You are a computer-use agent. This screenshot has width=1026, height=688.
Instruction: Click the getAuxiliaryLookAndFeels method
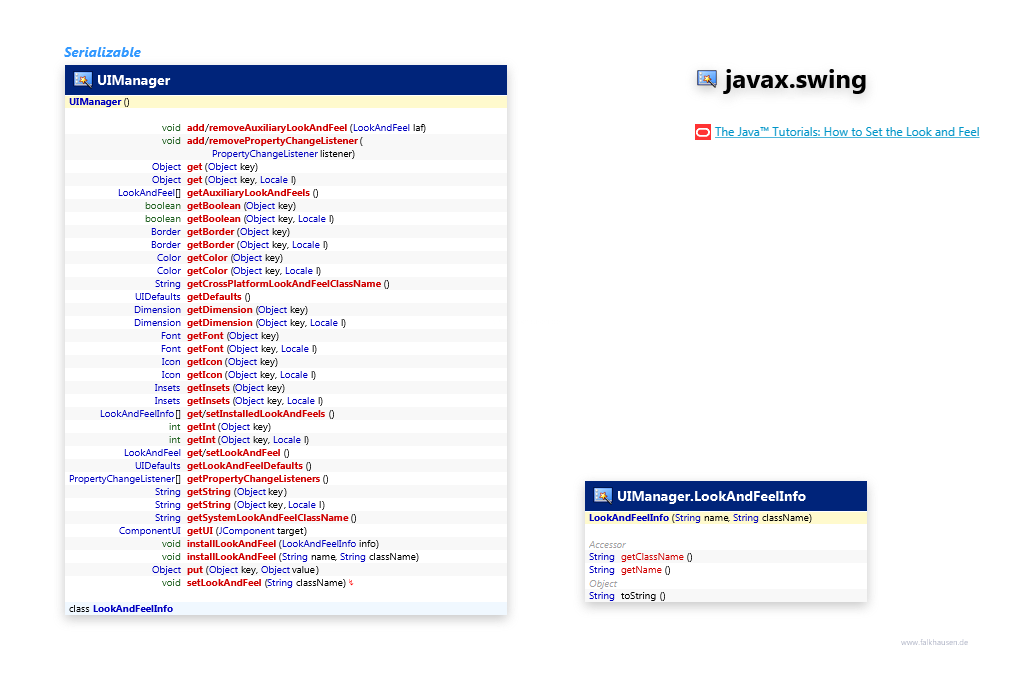point(249,192)
